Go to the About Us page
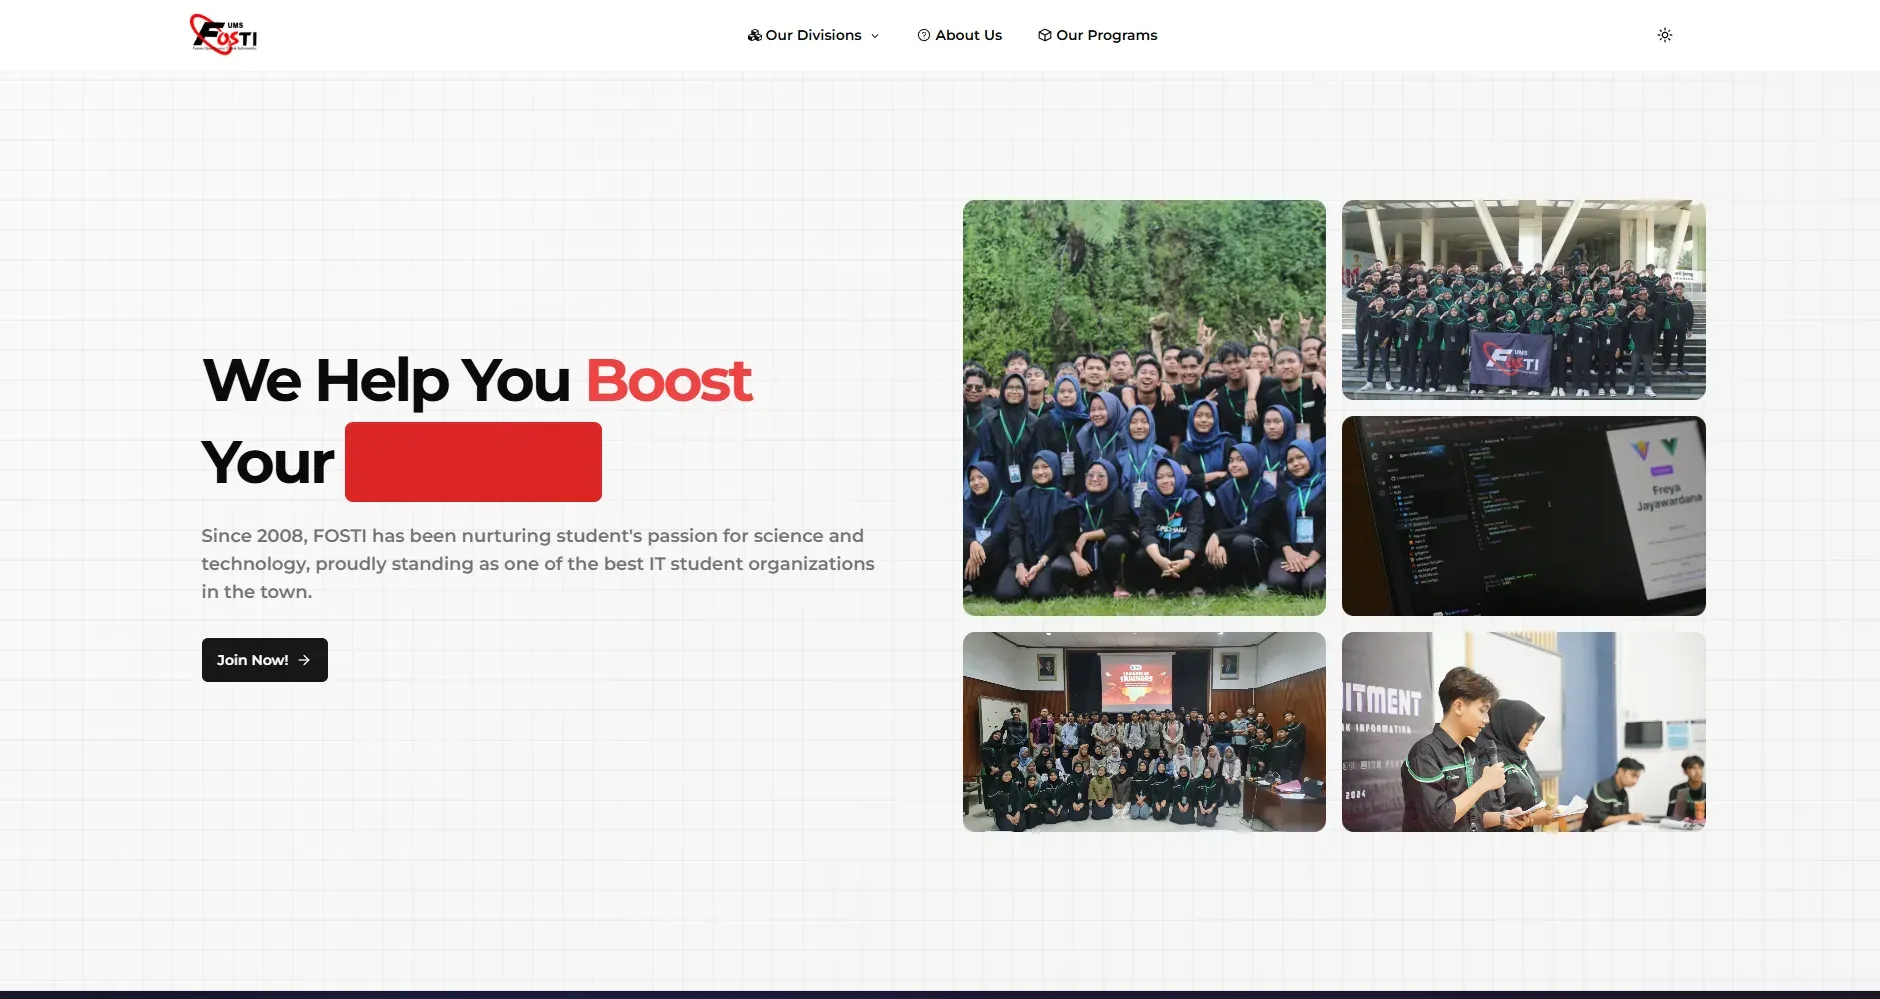This screenshot has height=999, width=1880. [x=960, y=35]
